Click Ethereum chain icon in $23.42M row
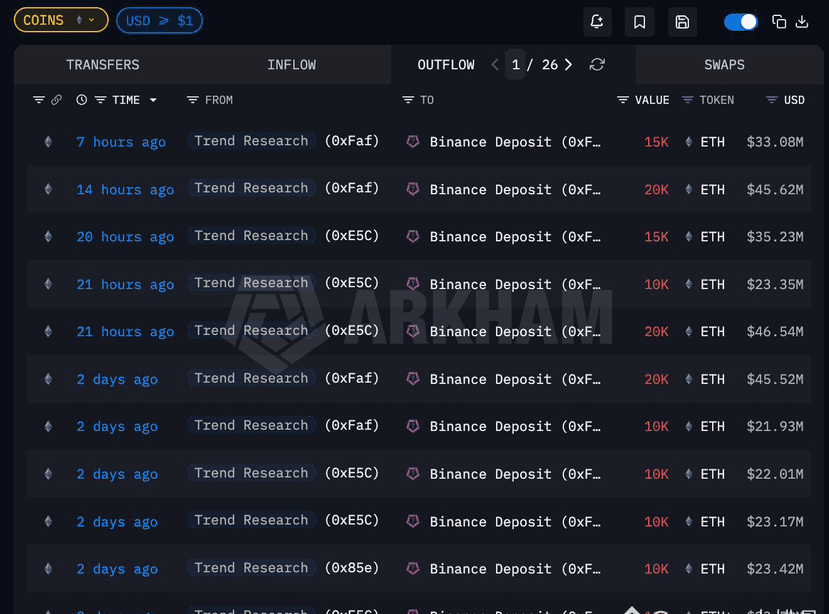Image resolution: width=829 pixels, height=614 pixels. [x=48, y=569]
